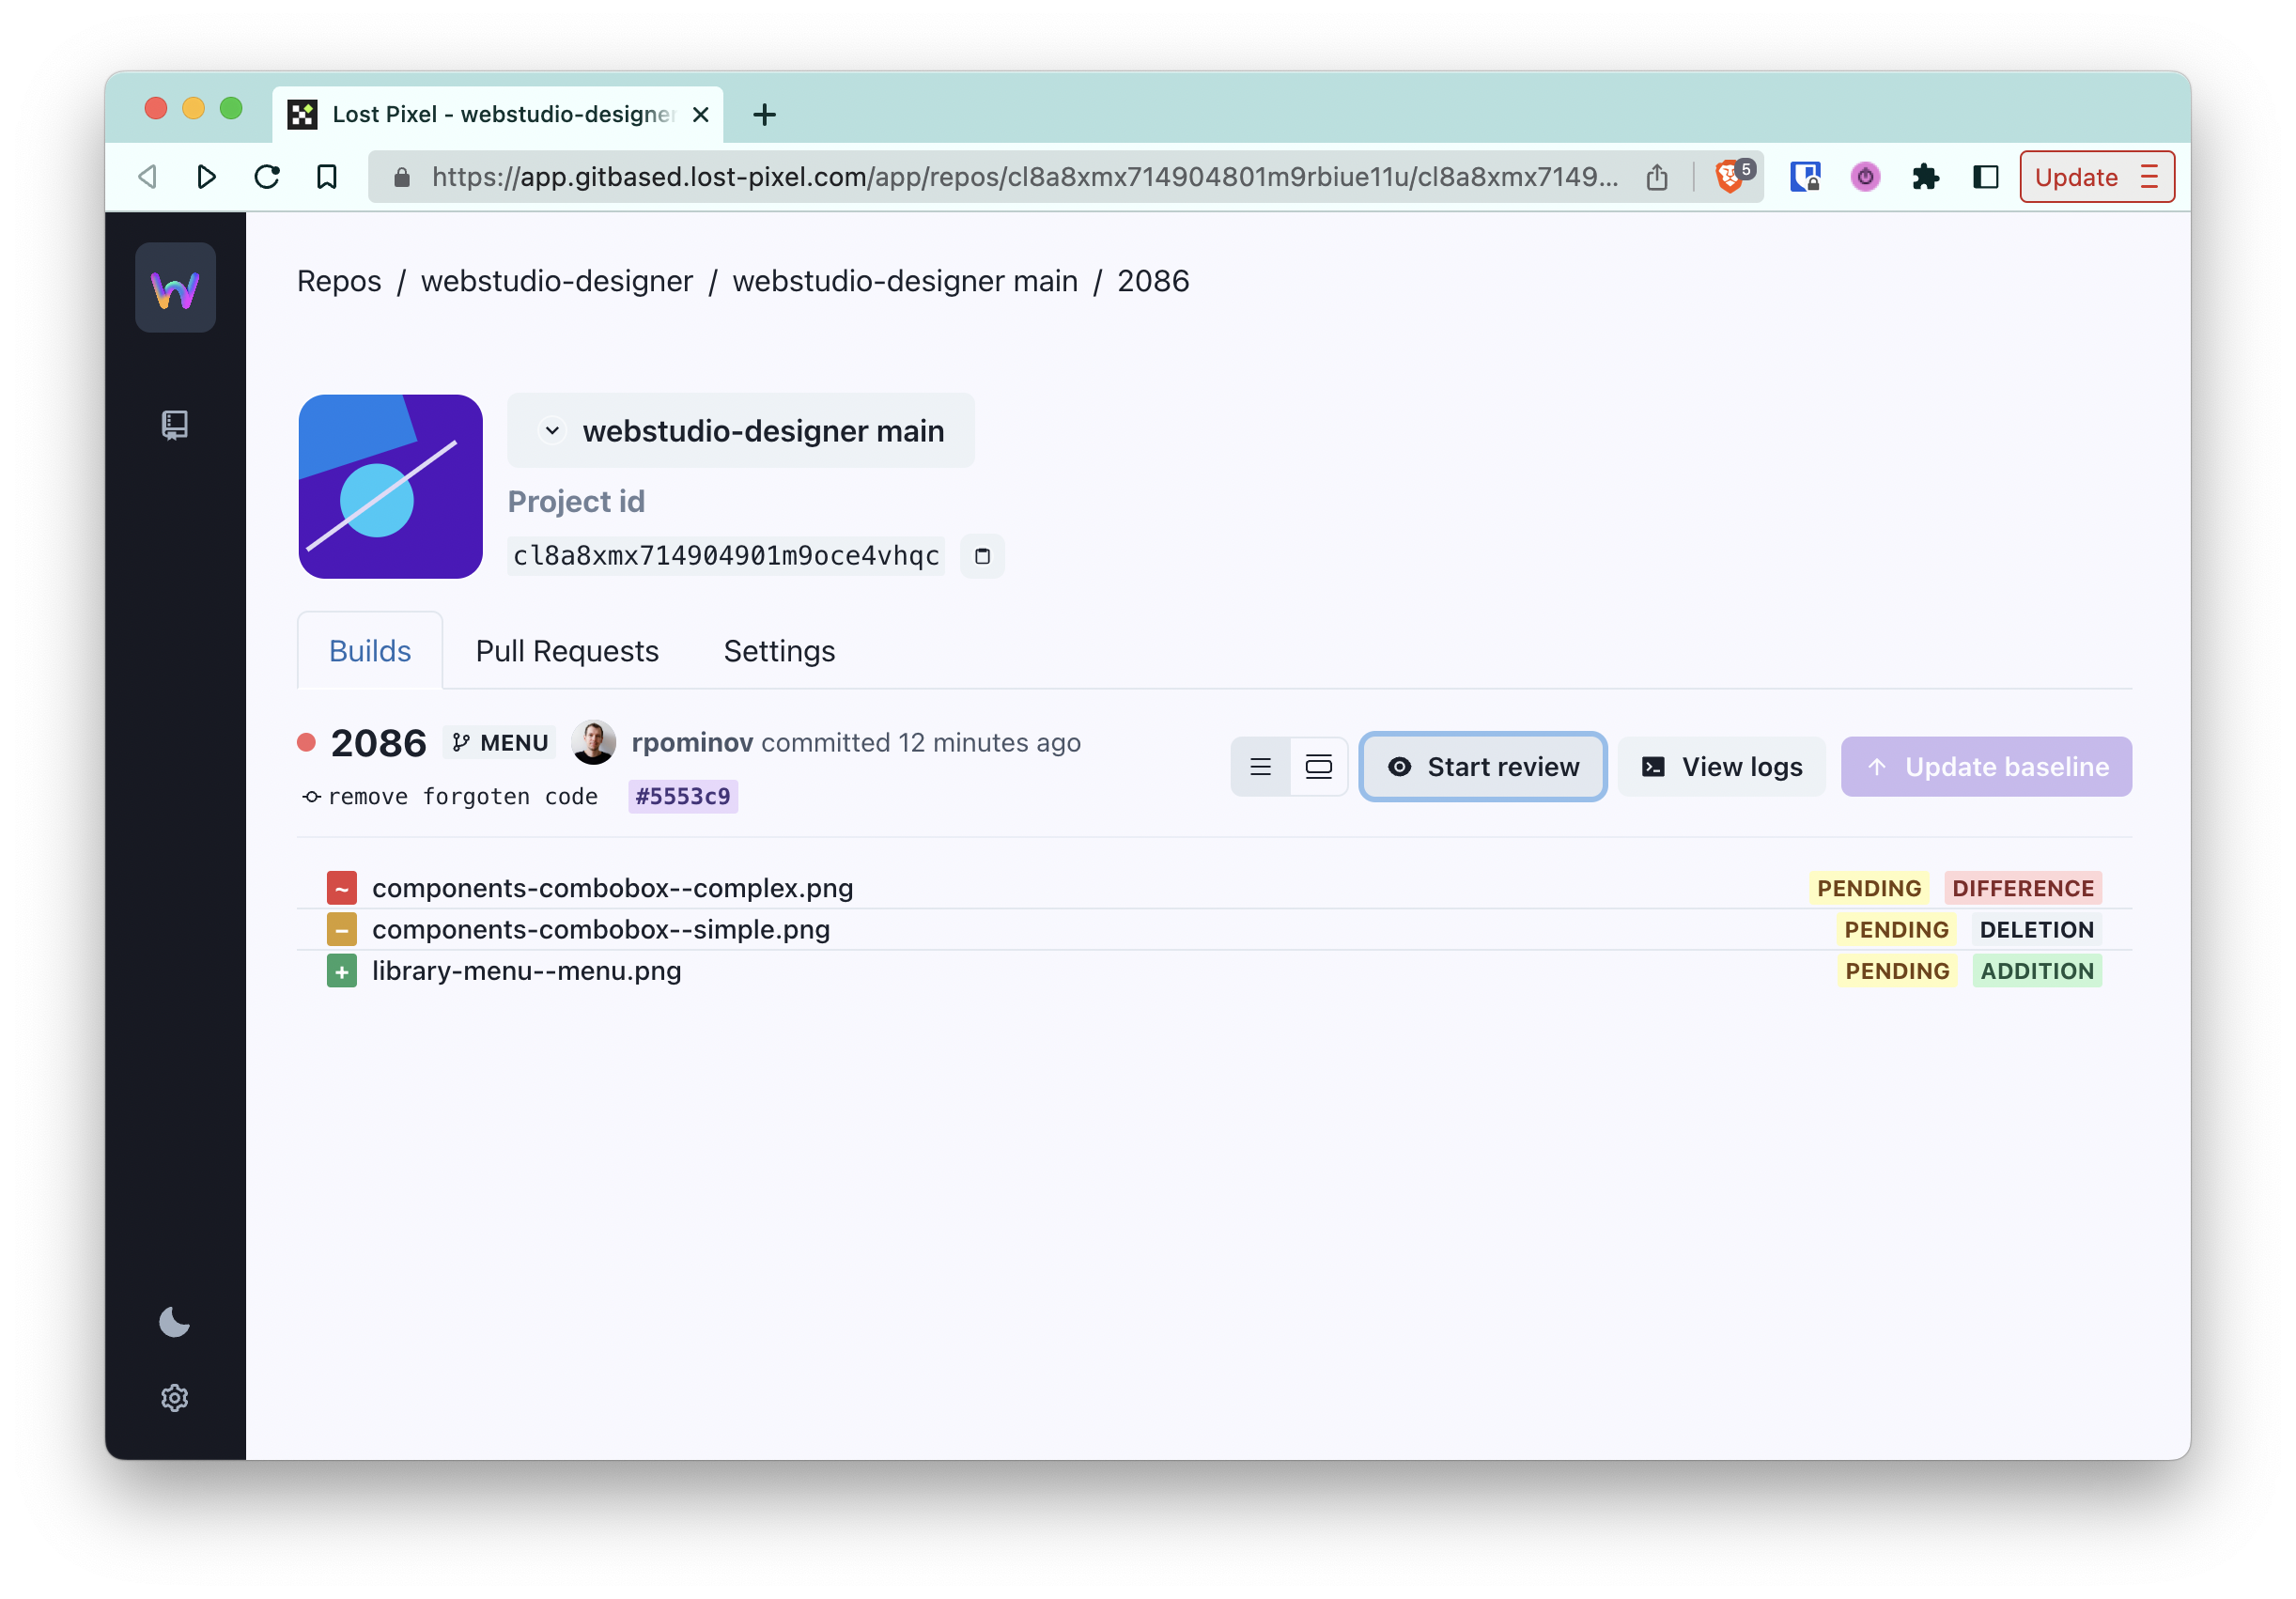
Task: Click the View logs button
Action: click(1721, 767)
